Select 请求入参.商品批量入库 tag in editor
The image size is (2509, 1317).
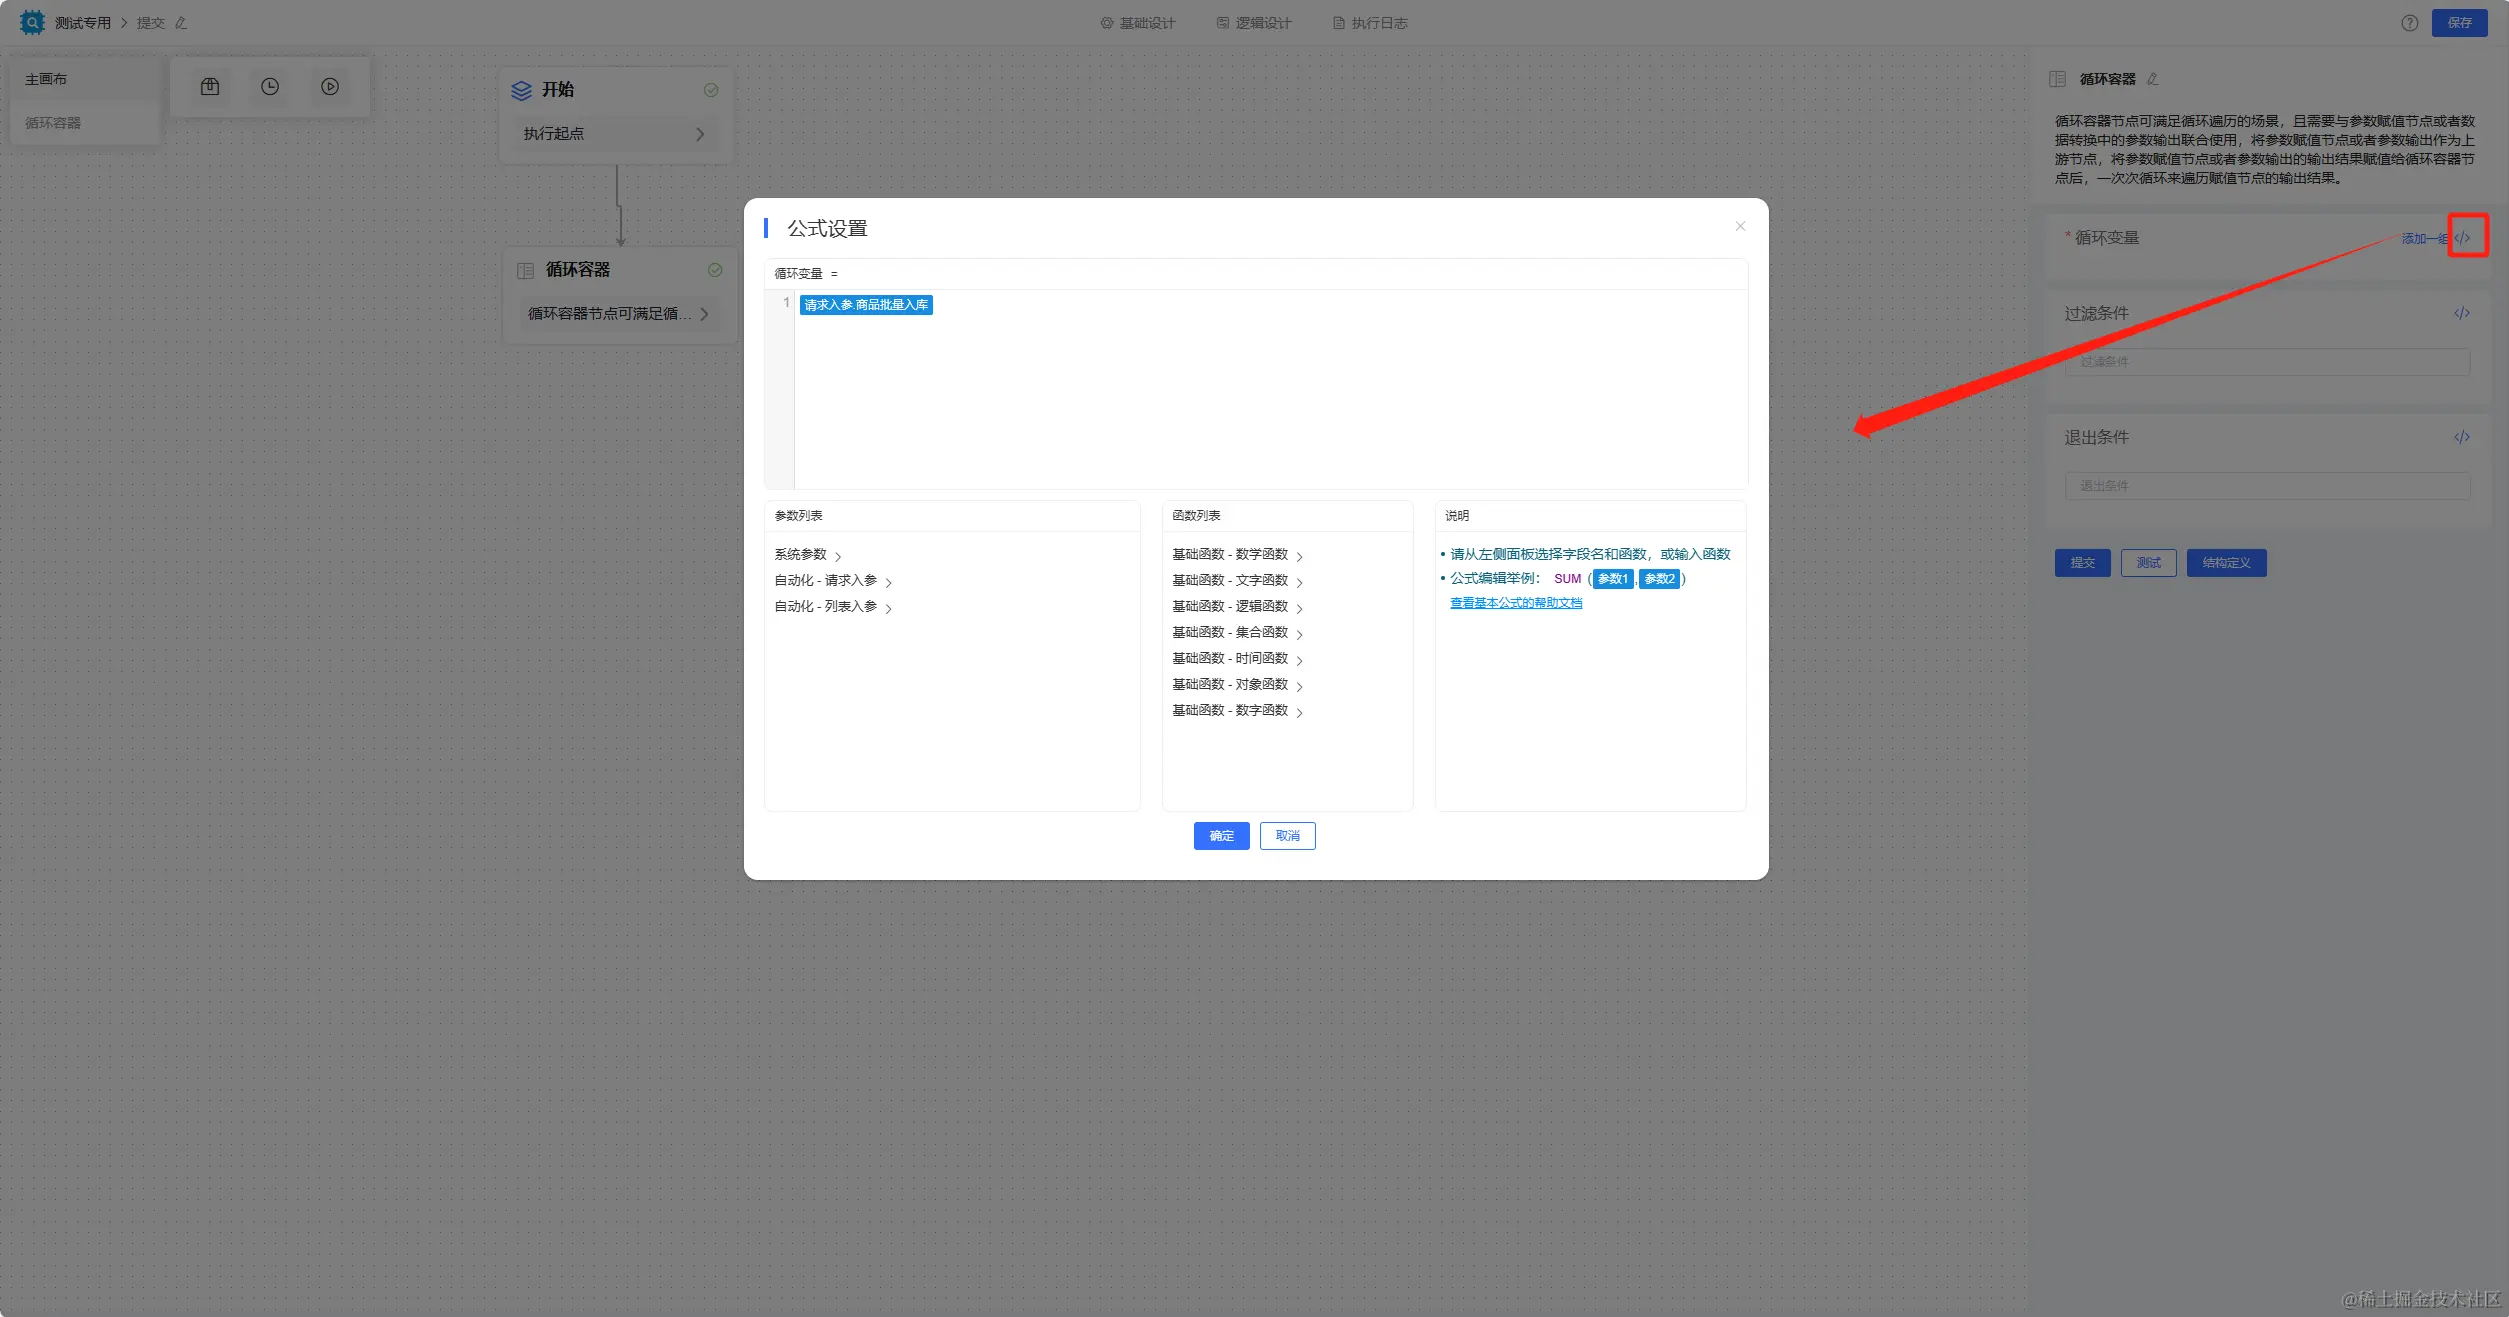click(866, 305)
